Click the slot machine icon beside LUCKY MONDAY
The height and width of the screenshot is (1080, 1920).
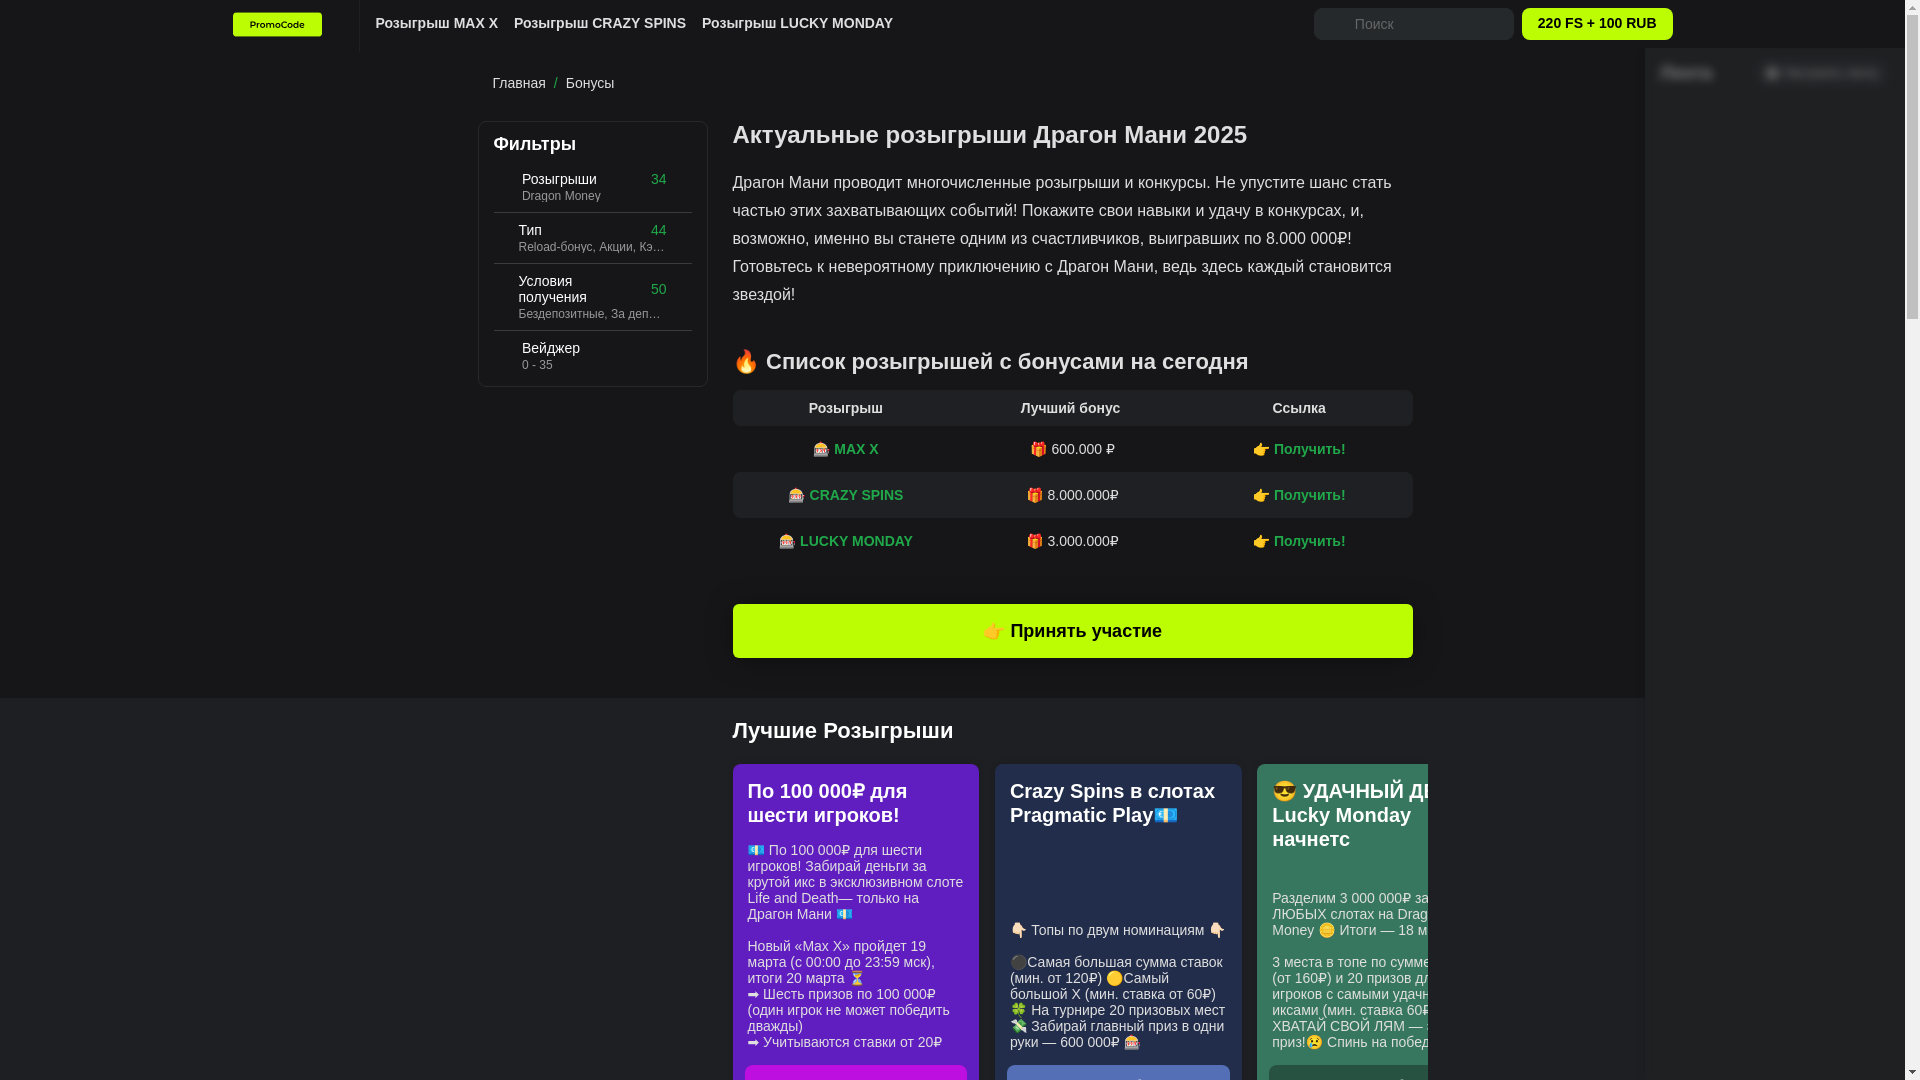787,542
